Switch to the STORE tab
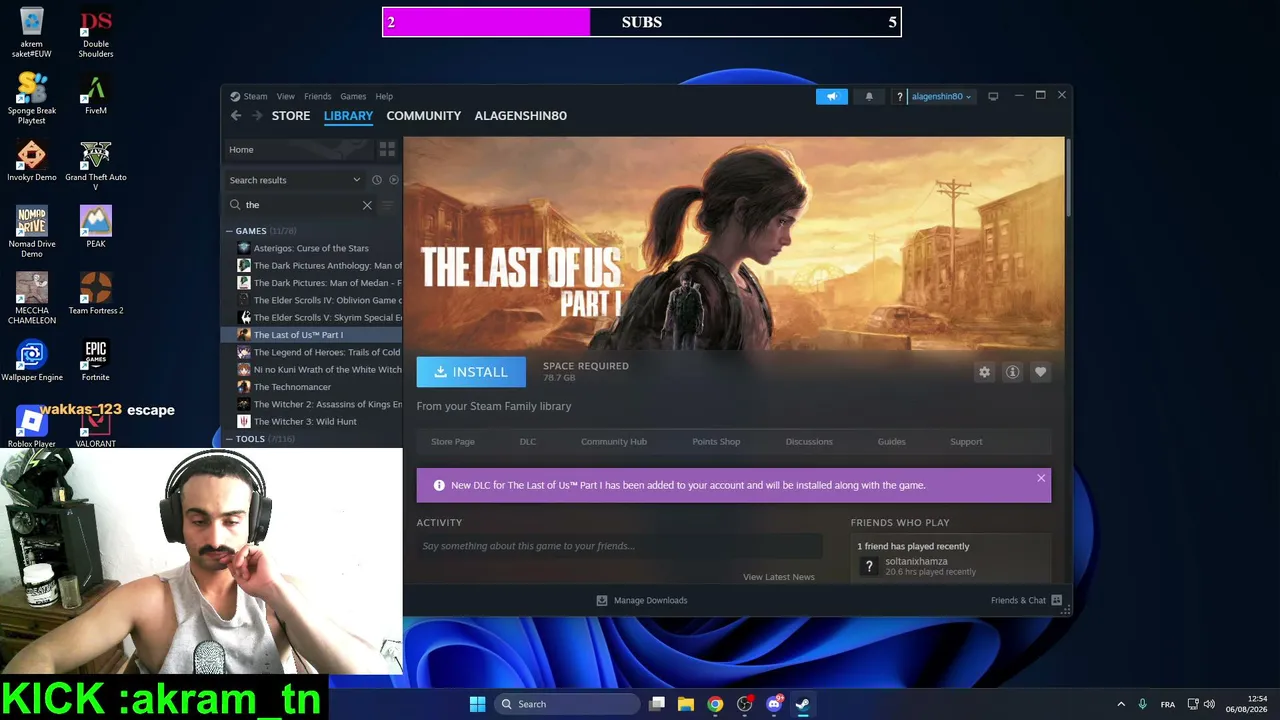 [x=291, y=116]
